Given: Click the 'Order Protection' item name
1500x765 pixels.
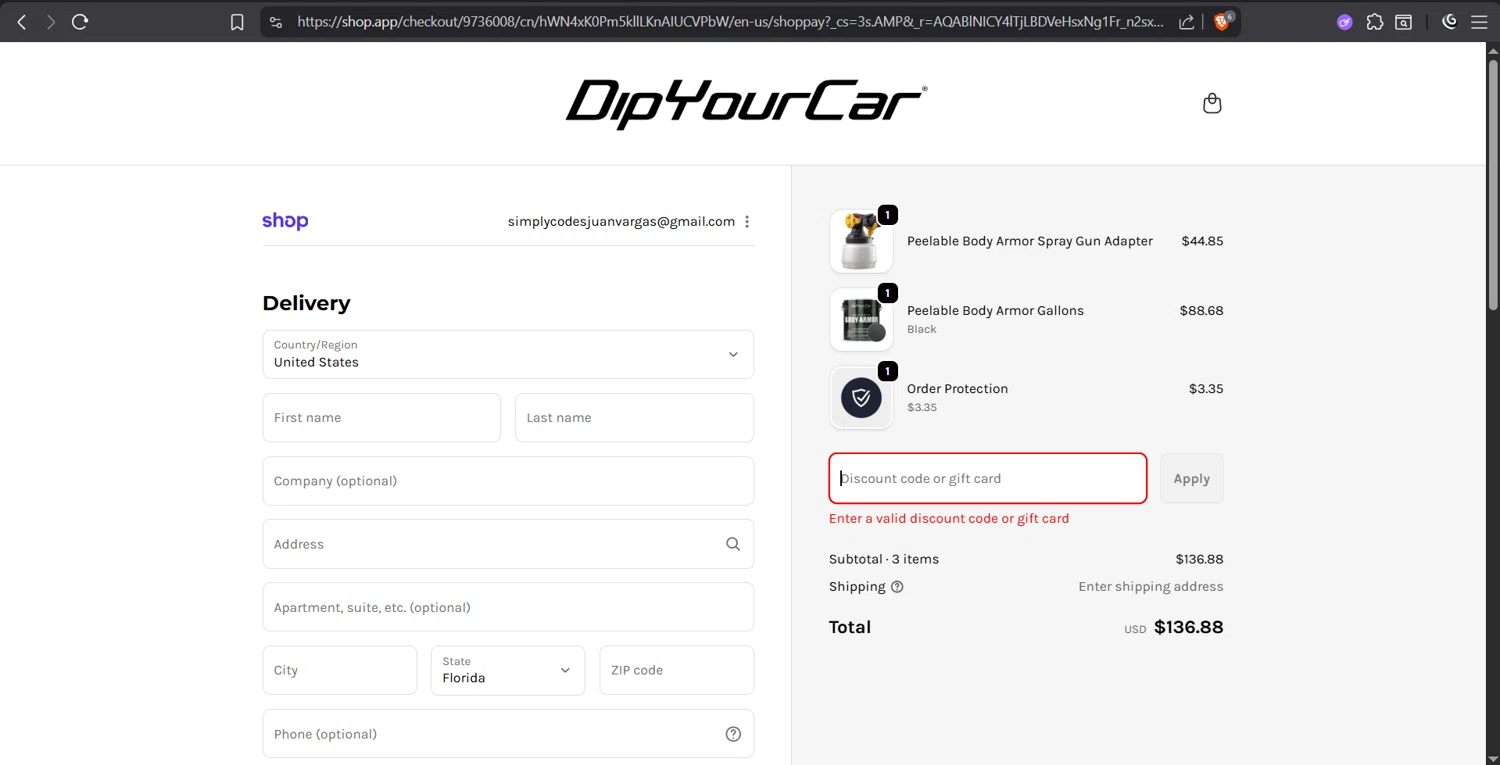Looking at the screenshot, I should pyautogui.click(x=957, y=389).
